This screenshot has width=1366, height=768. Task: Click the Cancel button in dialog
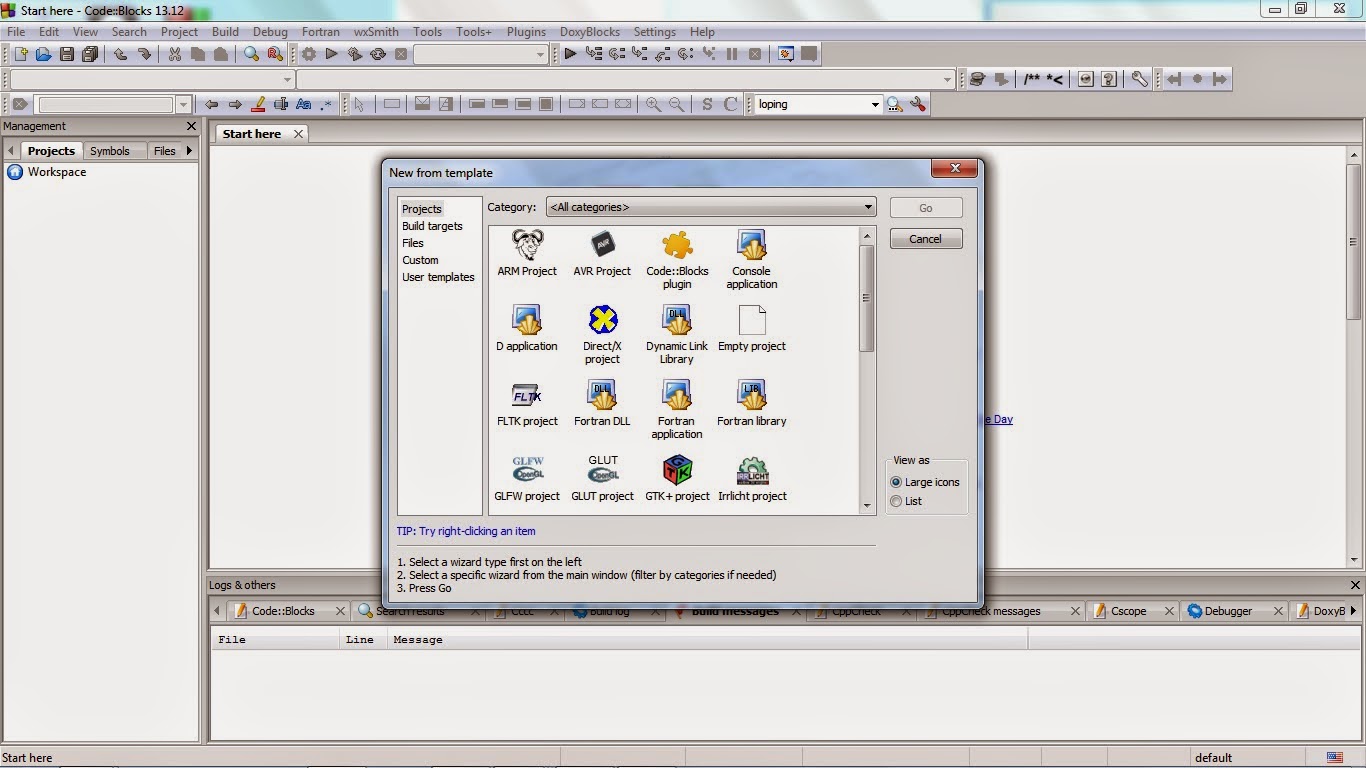(925, 239)
